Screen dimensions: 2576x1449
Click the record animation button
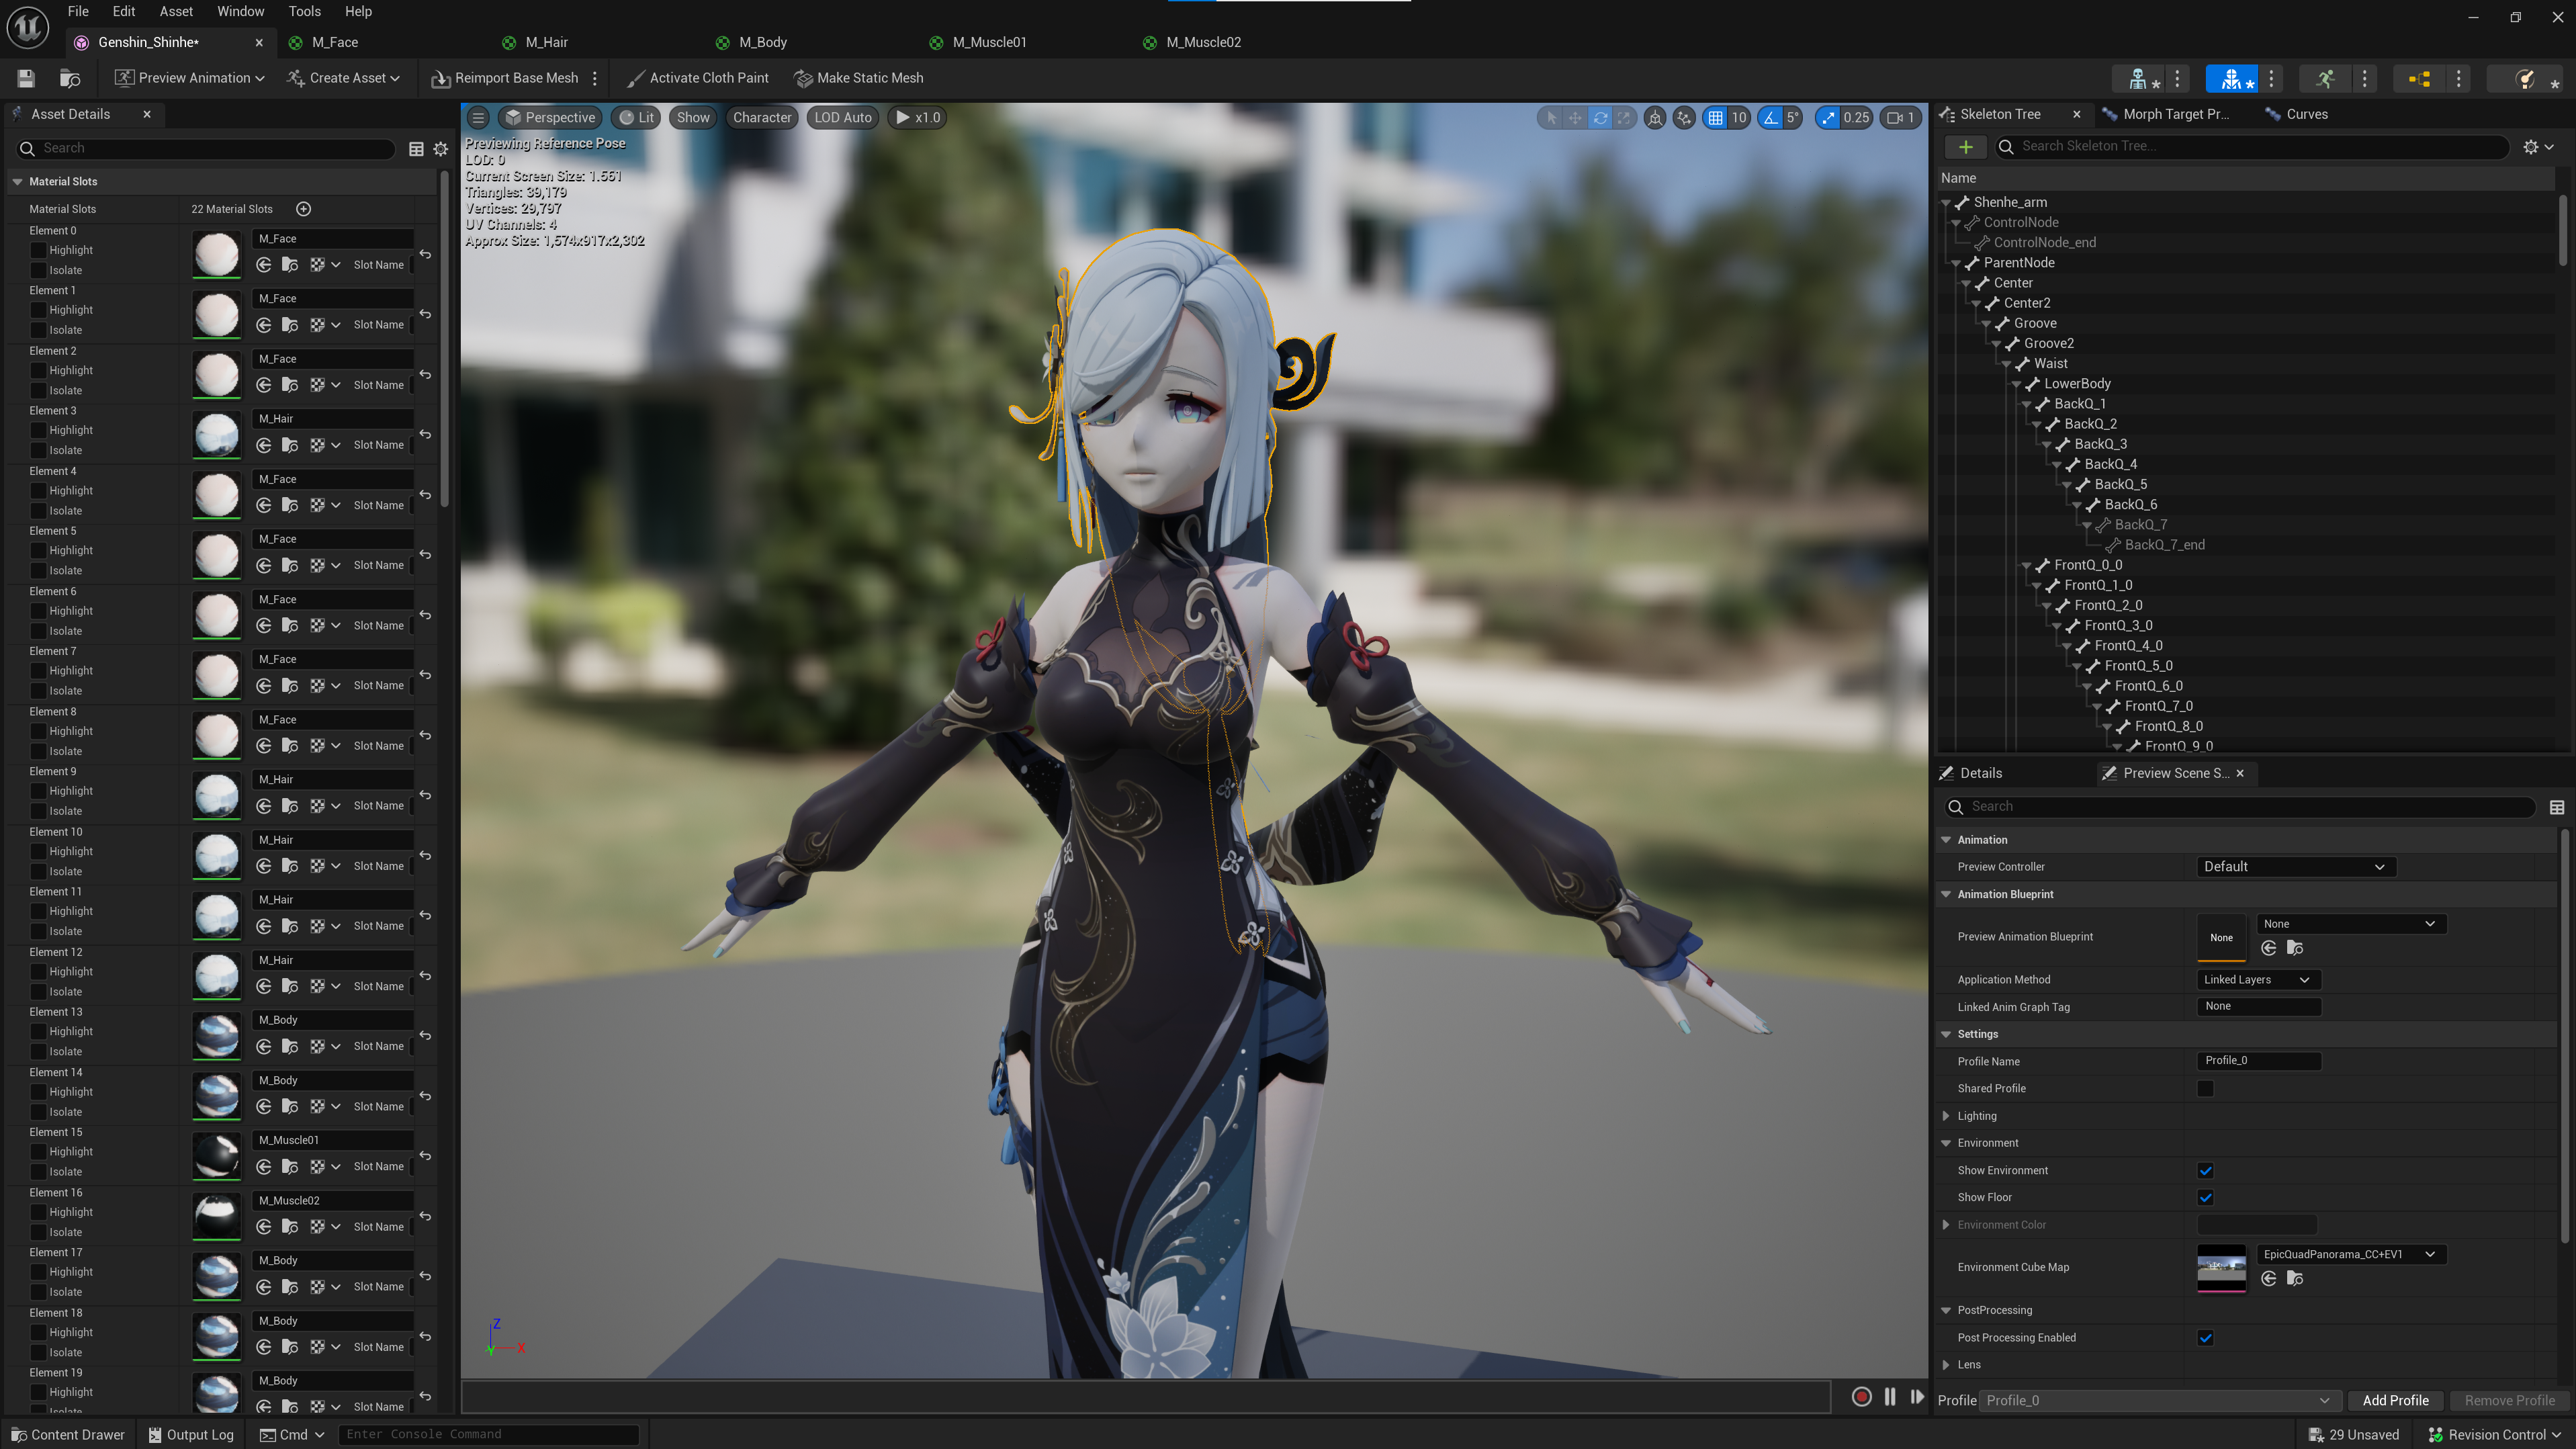[x=1861, y=1397]
